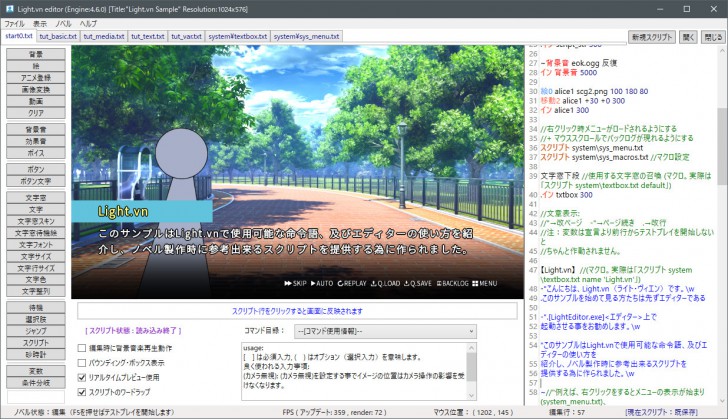This screenshot has height=419, width=728.
Task: Click the 文字窓 command button
Action: coord(36,197)
